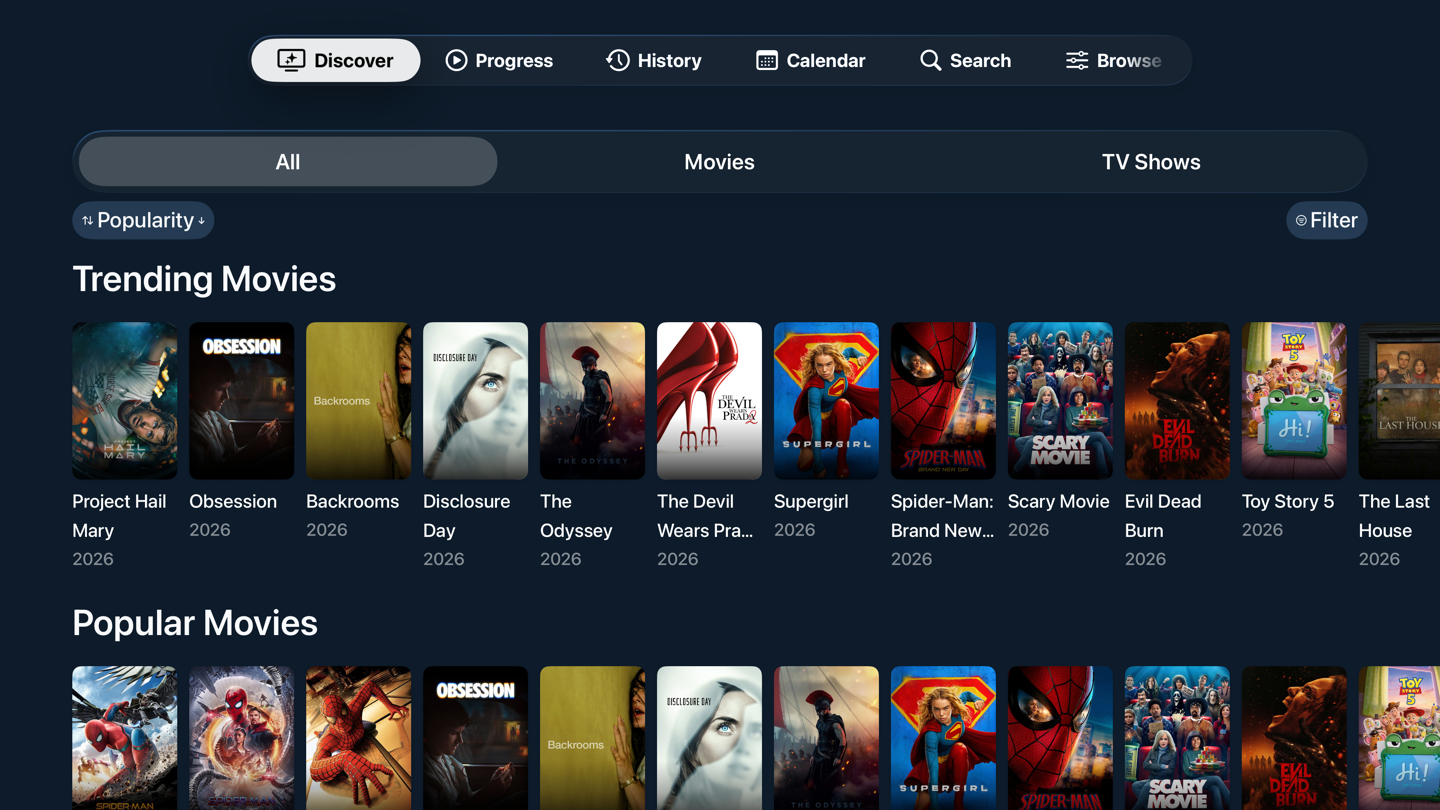Screen dimensions: 1440x810
Task: Click the Popular Movies heading
Action: (x=195, y=623)
